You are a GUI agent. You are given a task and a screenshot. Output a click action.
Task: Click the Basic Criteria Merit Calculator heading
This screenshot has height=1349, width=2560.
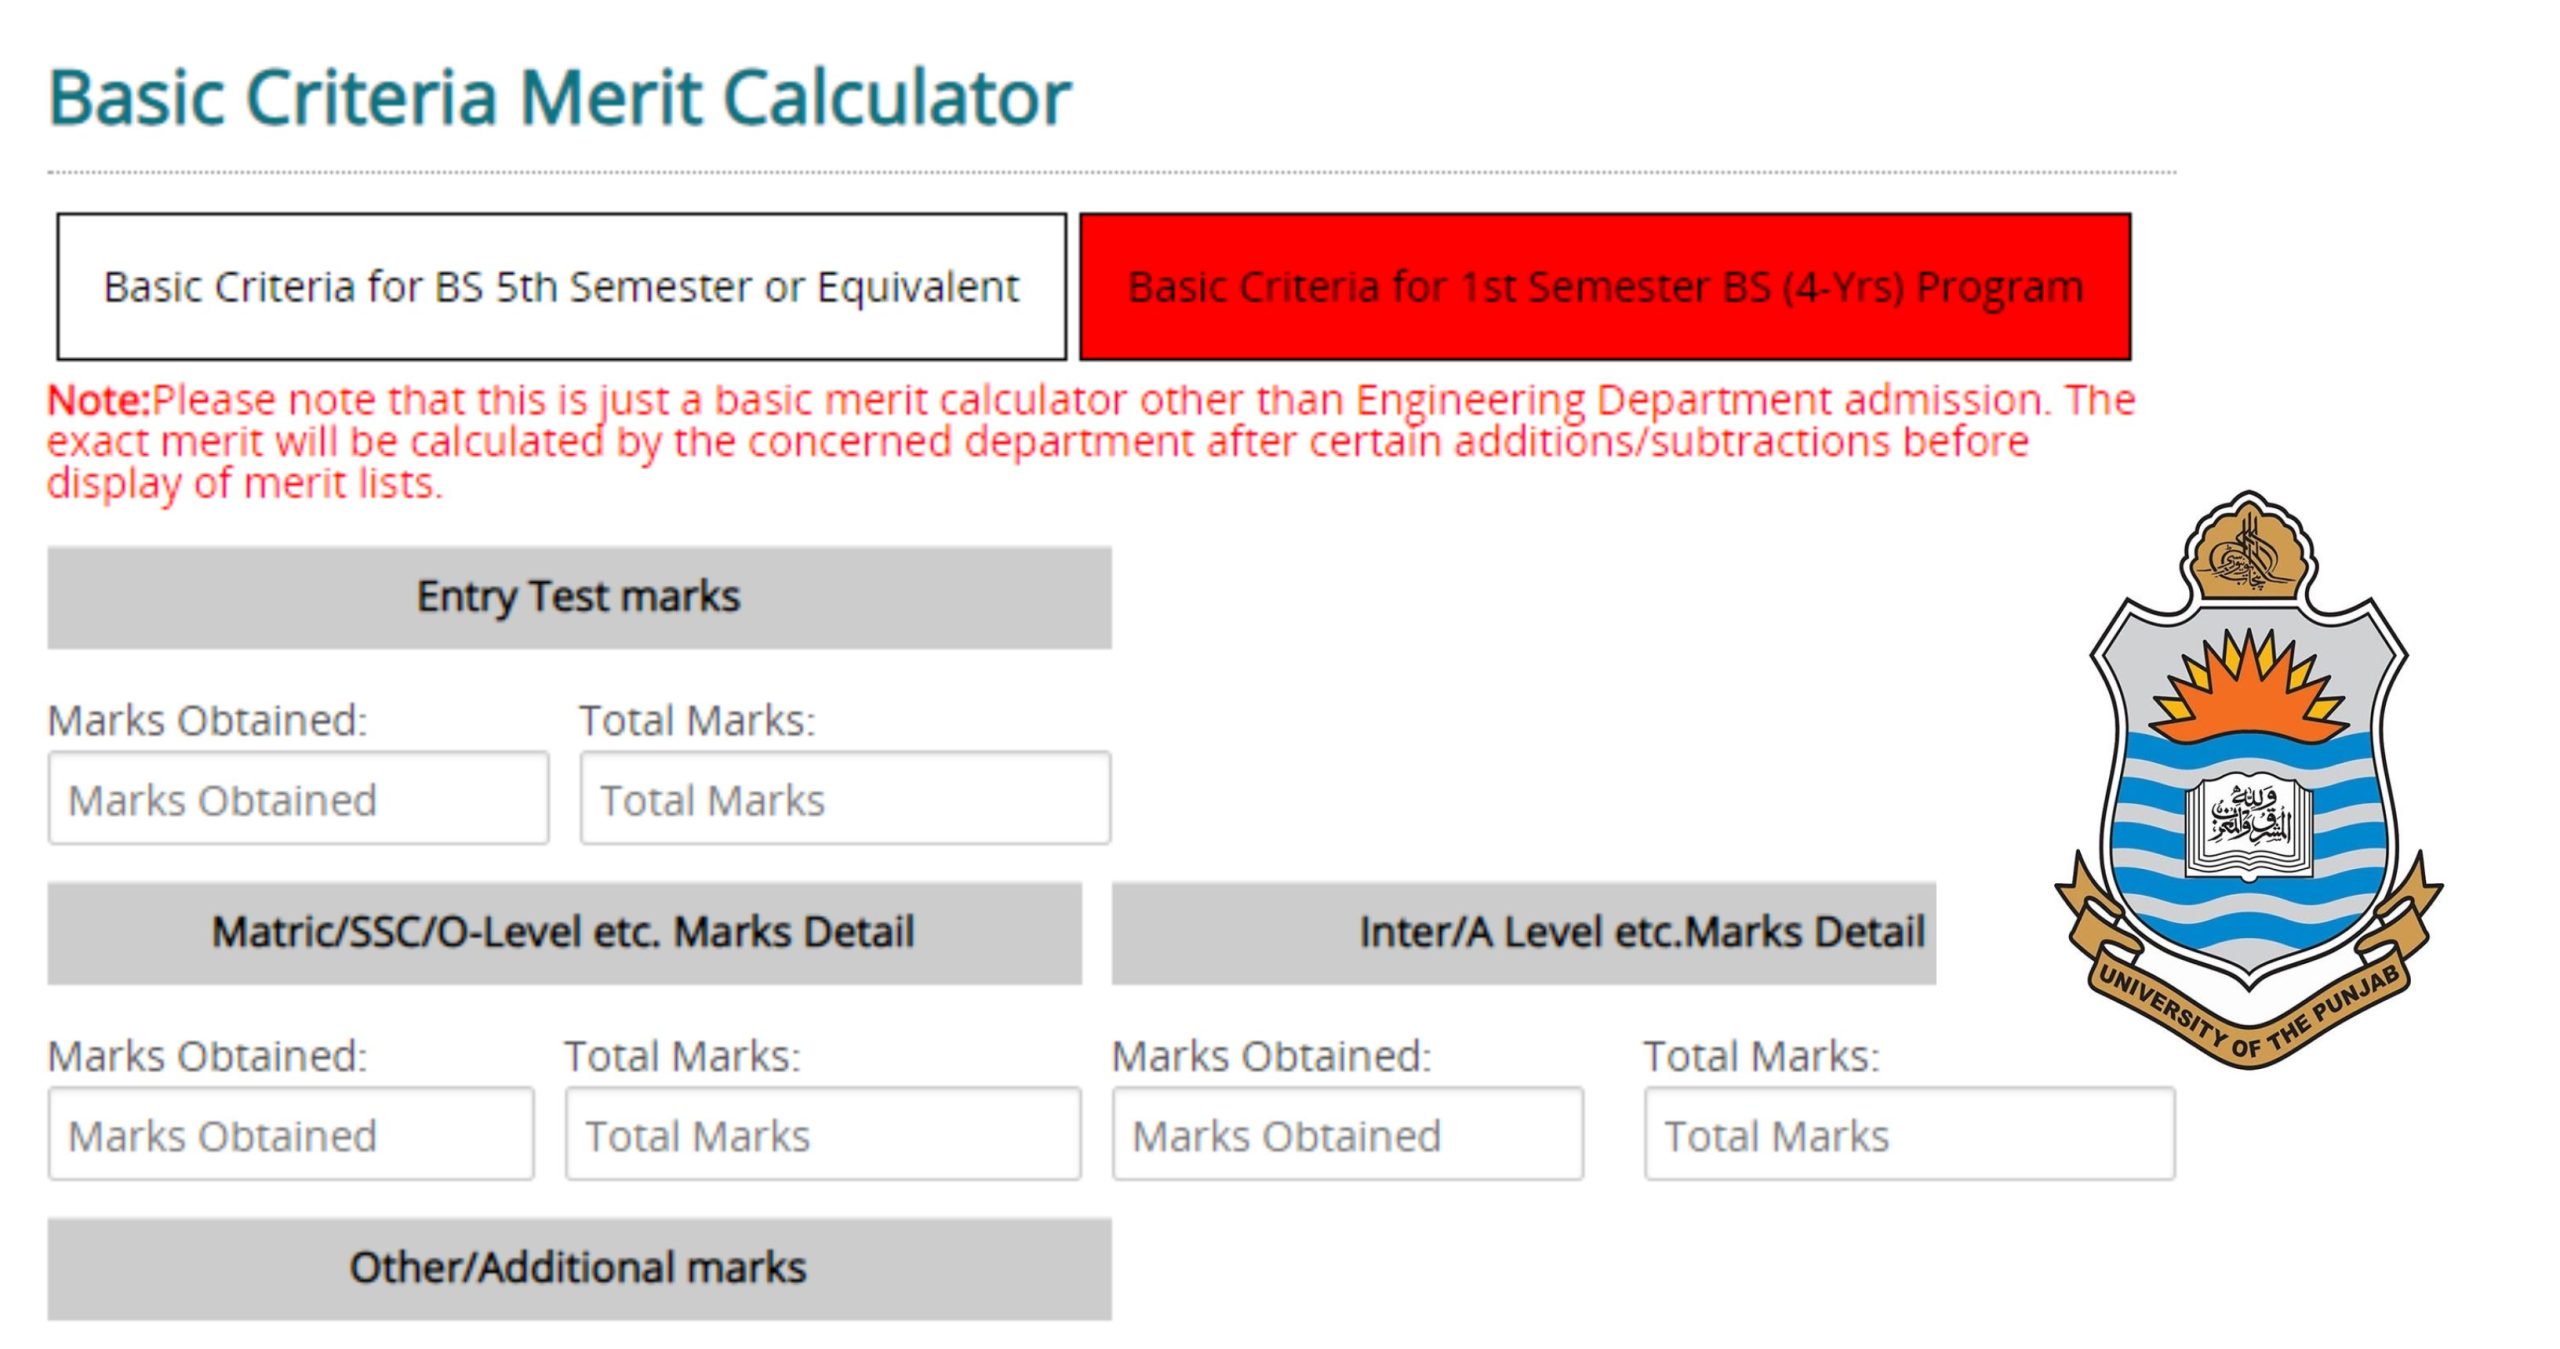click(x=558, y=97)
